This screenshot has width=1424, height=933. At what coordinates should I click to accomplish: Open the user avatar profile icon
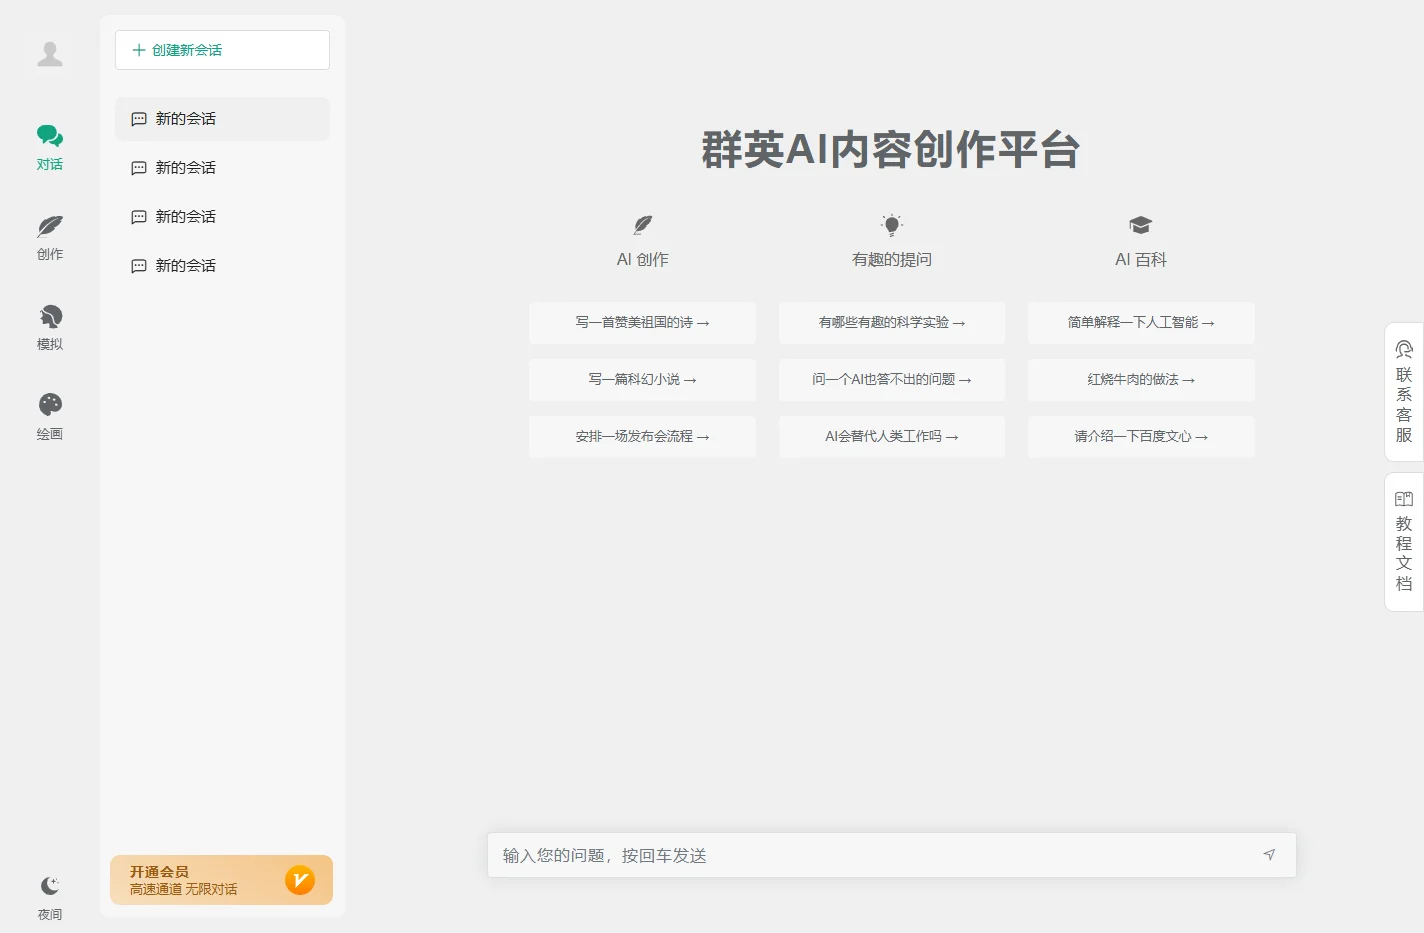50,54
